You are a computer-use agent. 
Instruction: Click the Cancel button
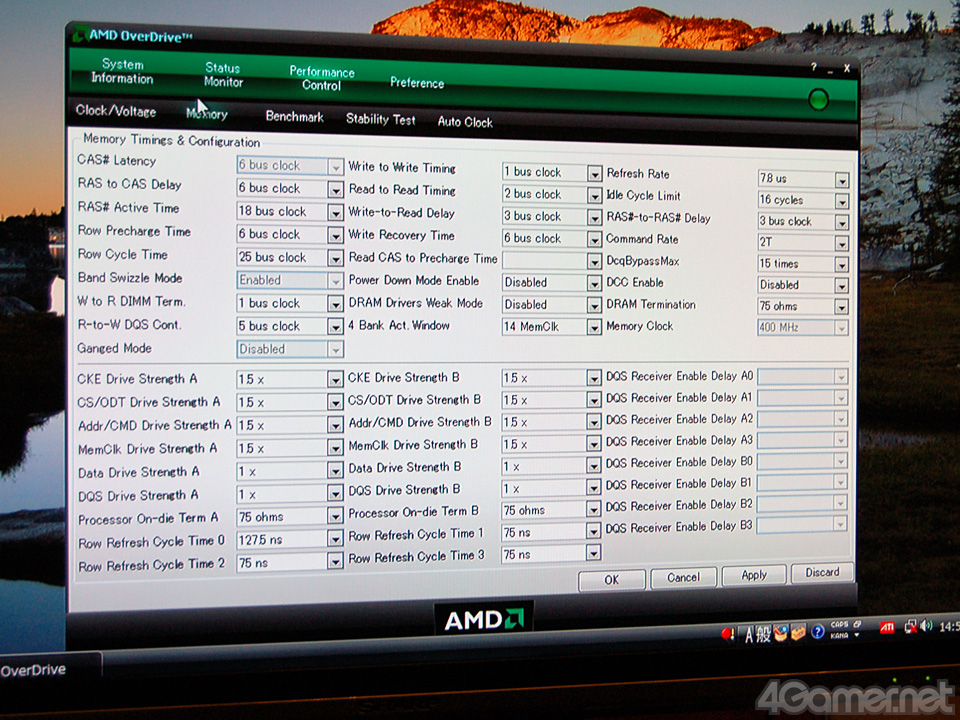point(683,577)
